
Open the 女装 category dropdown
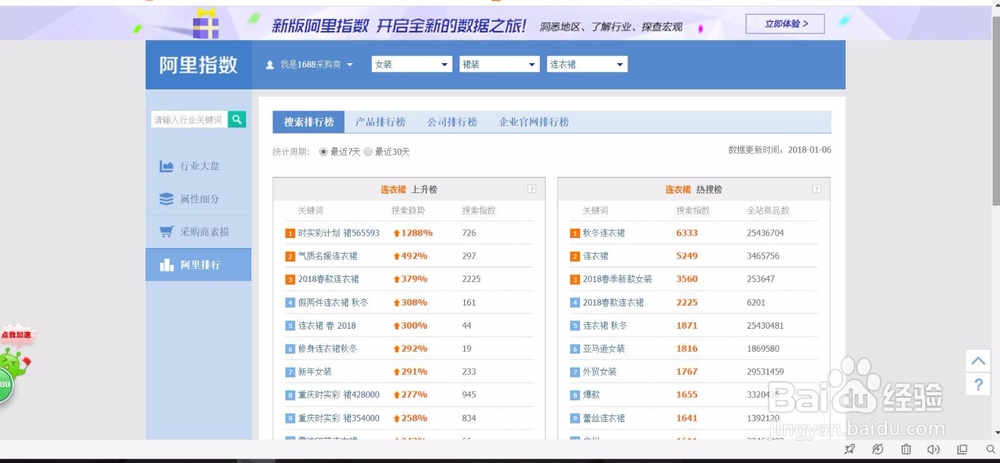pyautogui.click(x=411, y=64)
